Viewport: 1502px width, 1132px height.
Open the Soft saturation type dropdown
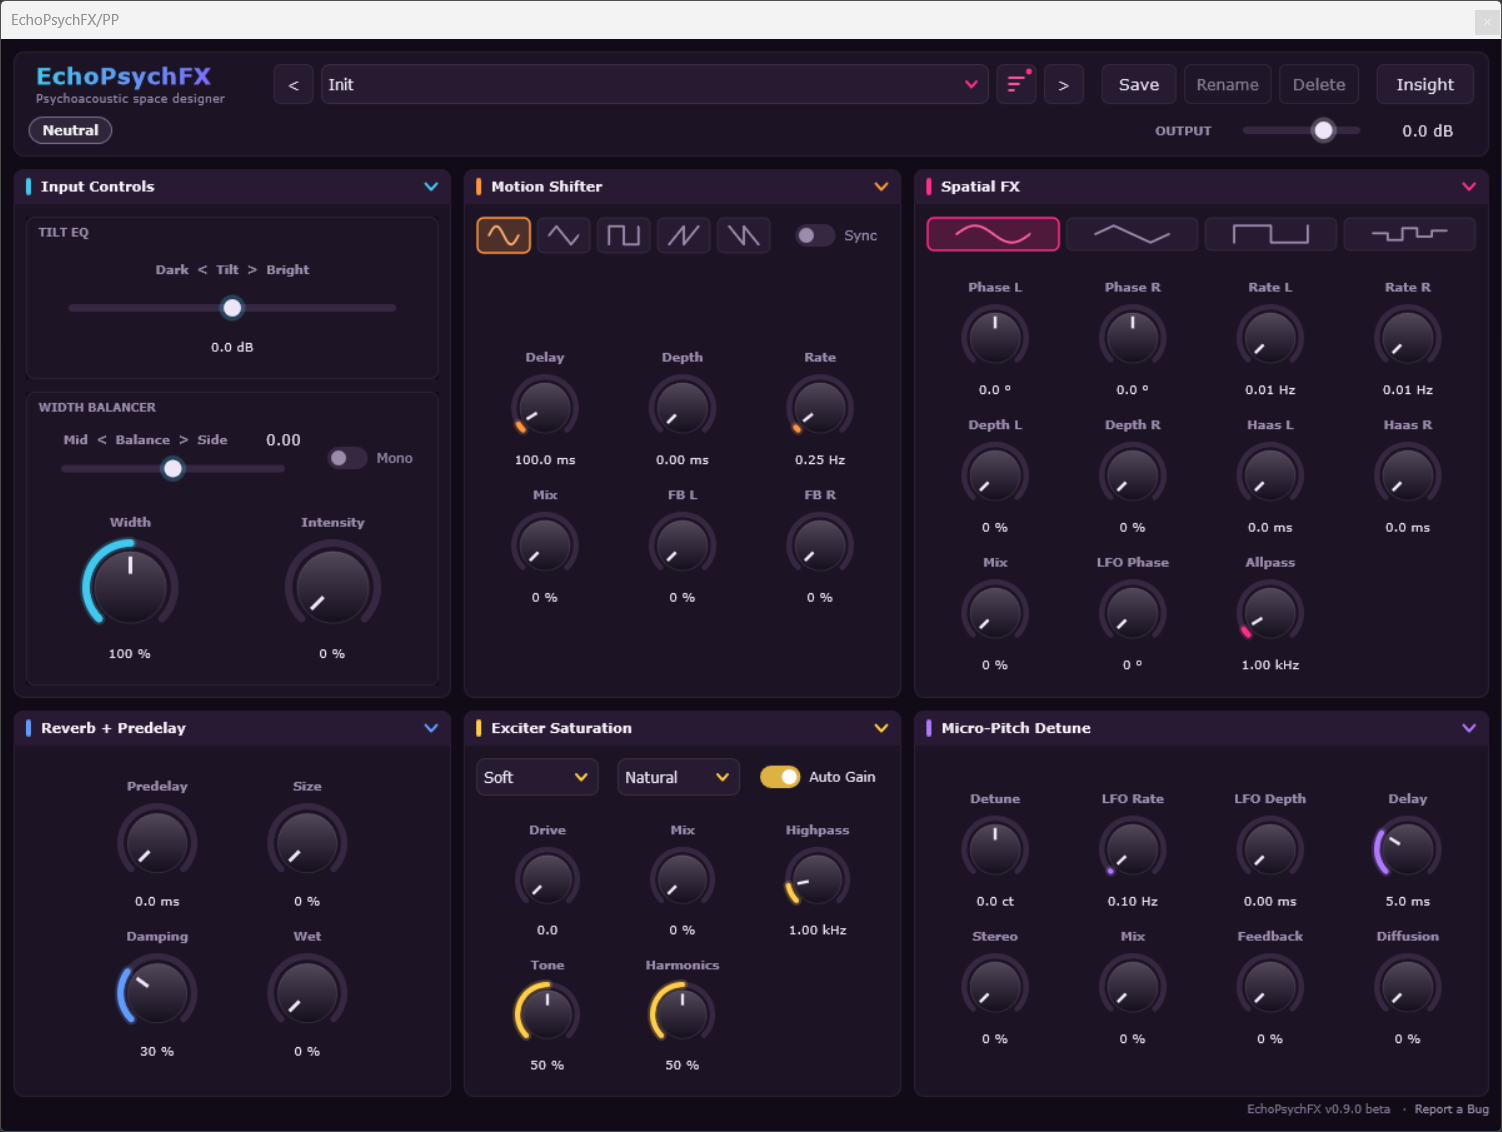pyautogui.click(x=537, y=777)
